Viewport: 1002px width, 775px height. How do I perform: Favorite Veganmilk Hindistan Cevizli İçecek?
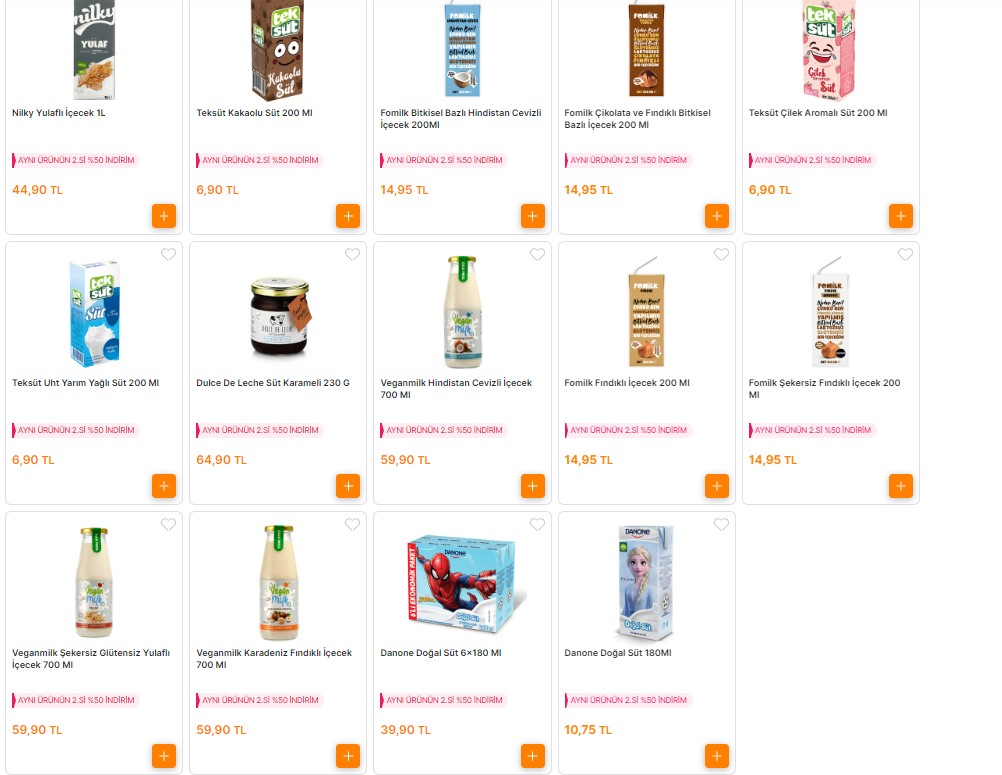tap(537, 254)
